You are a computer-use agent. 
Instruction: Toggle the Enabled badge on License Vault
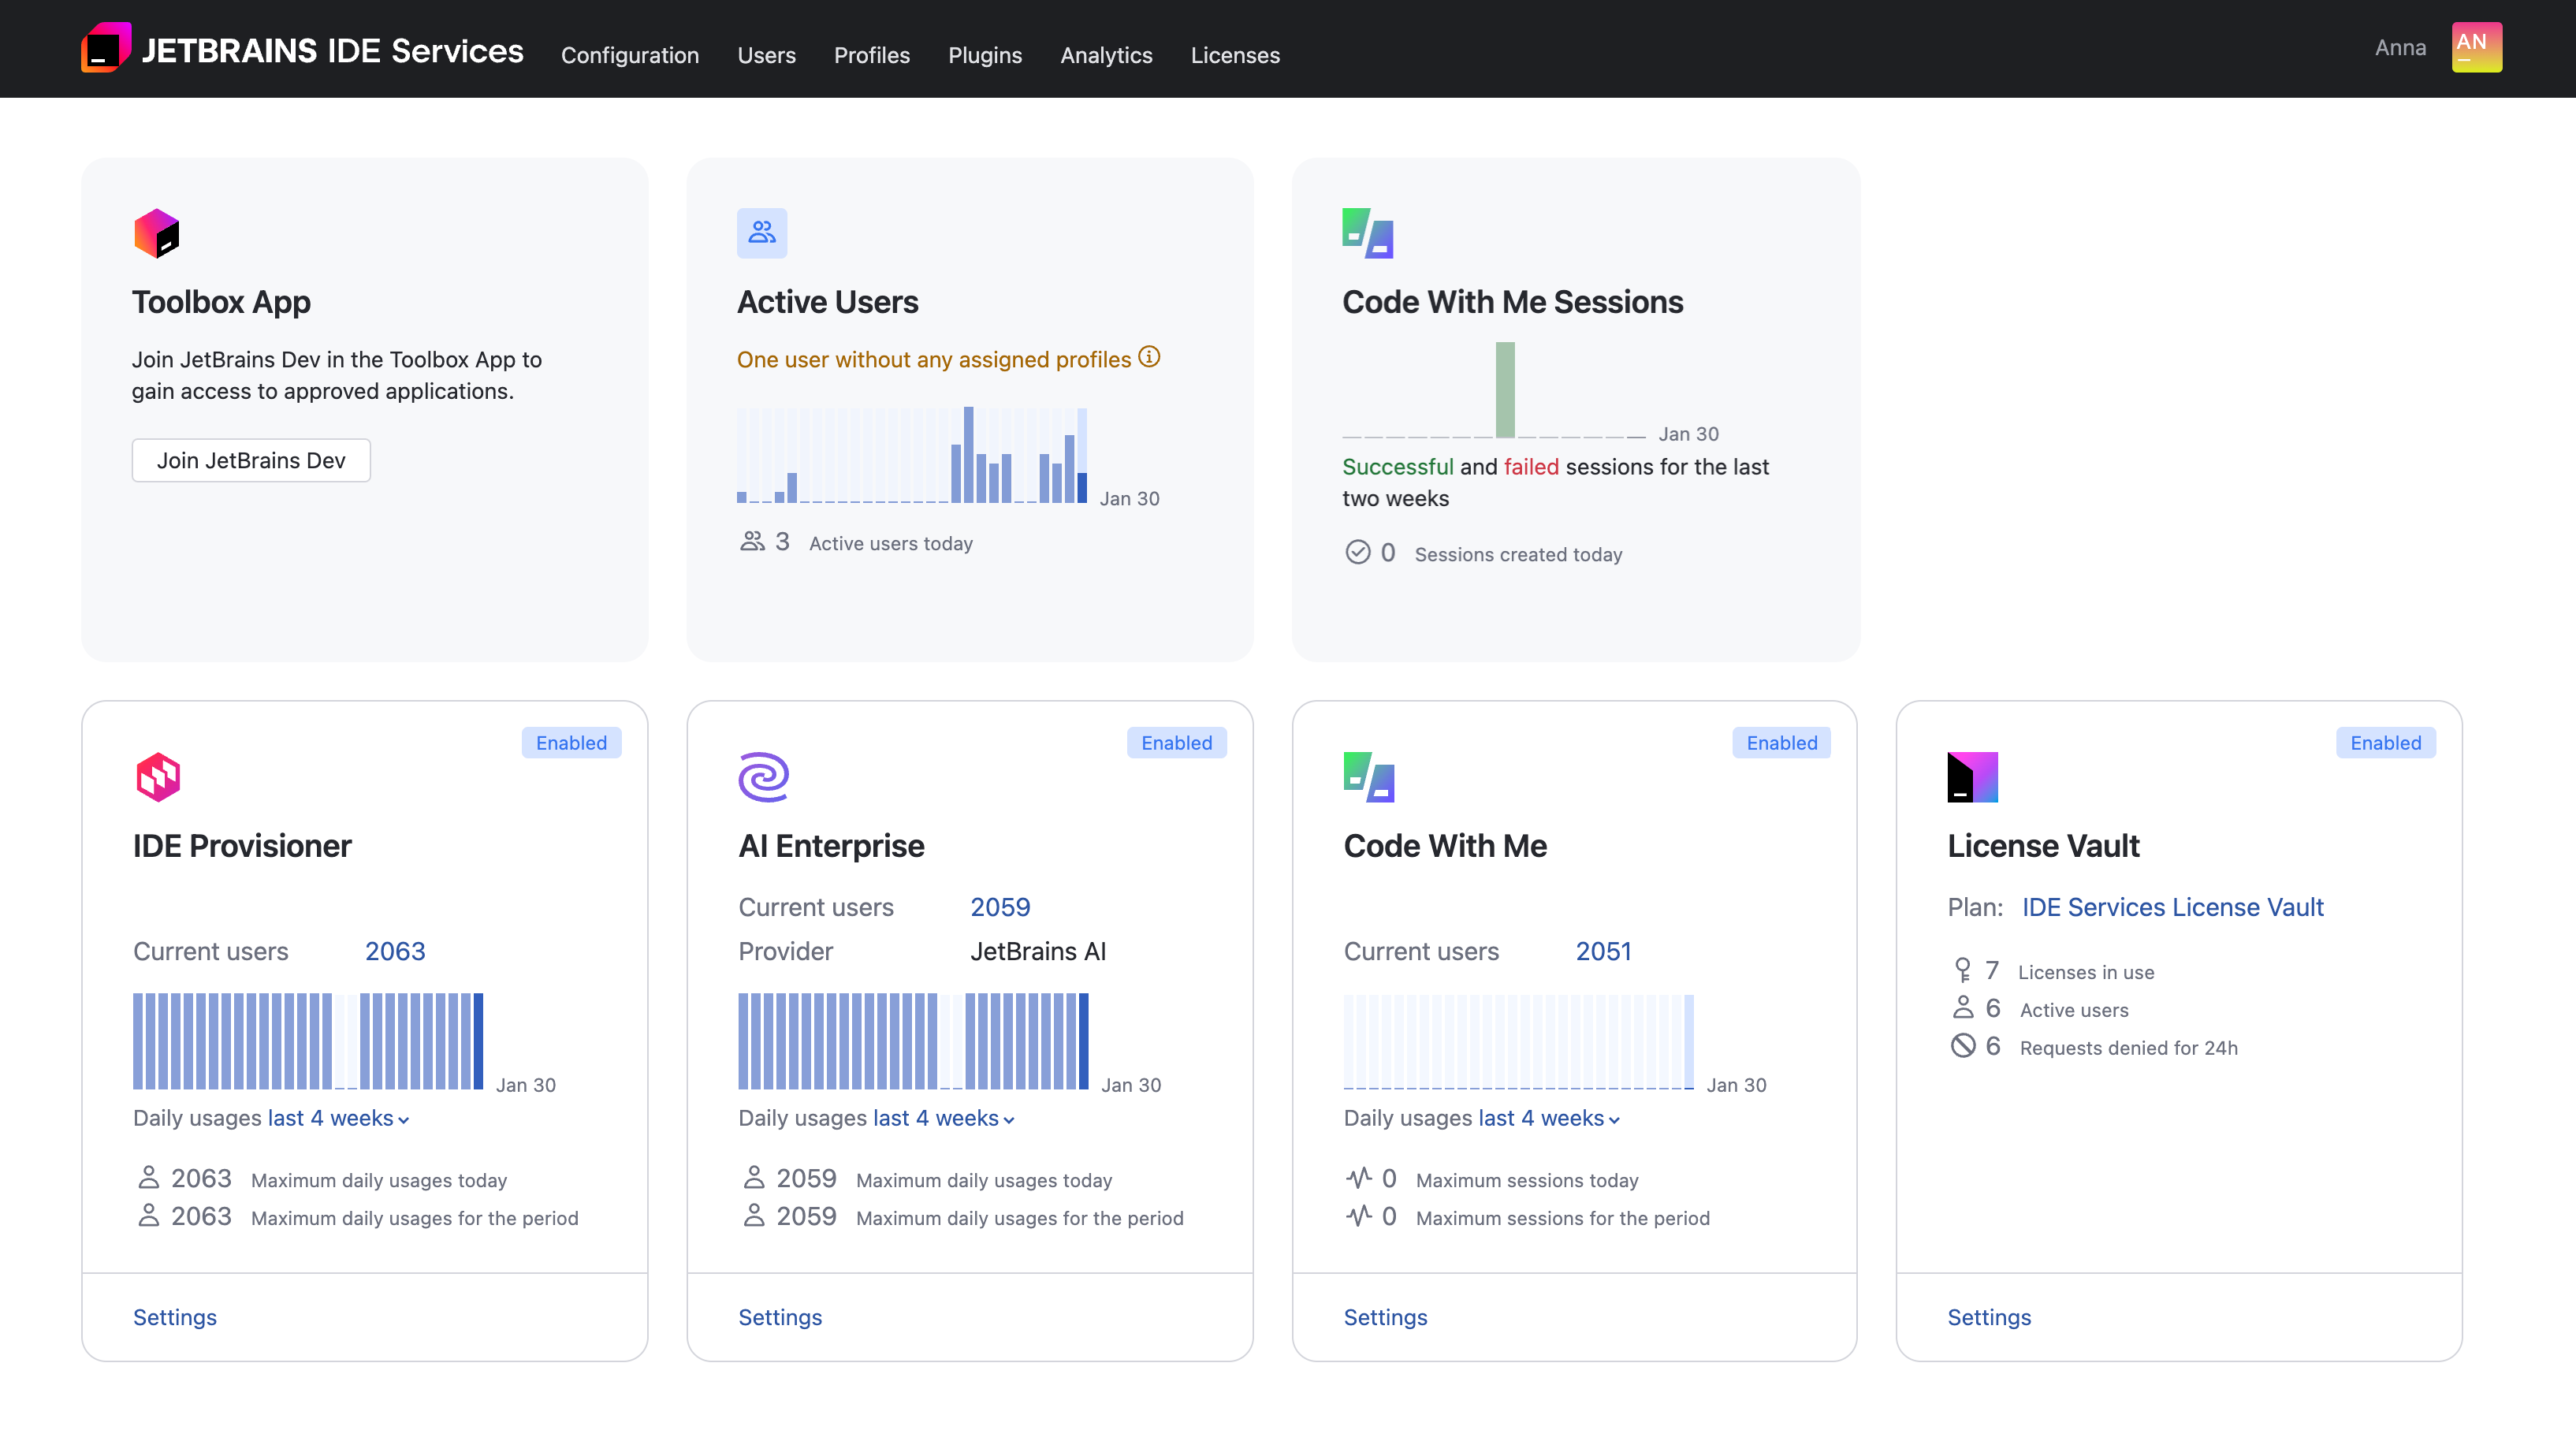tap(2386, 742)
